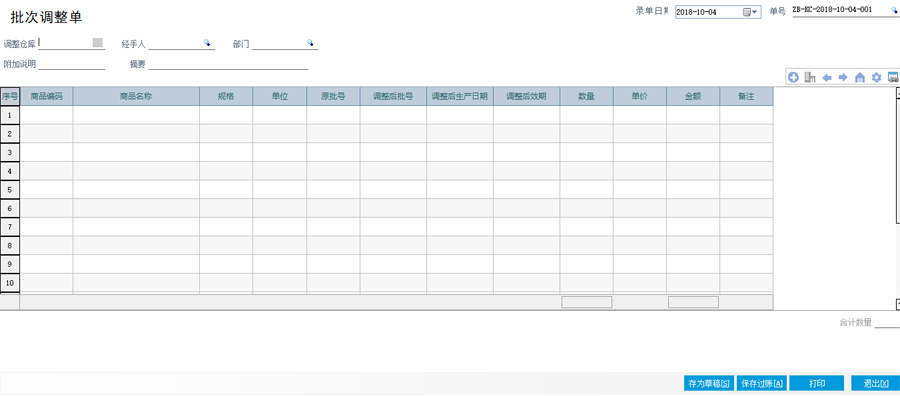Select row number 8 header
The width and height of the screenshot is (900, 396).
[10, 246]
